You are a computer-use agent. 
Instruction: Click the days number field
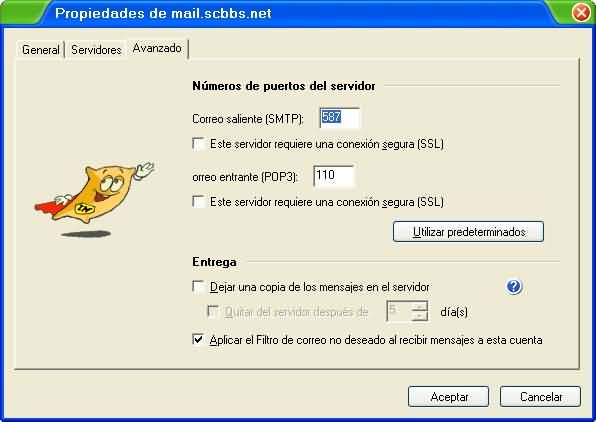click(398, 311)
